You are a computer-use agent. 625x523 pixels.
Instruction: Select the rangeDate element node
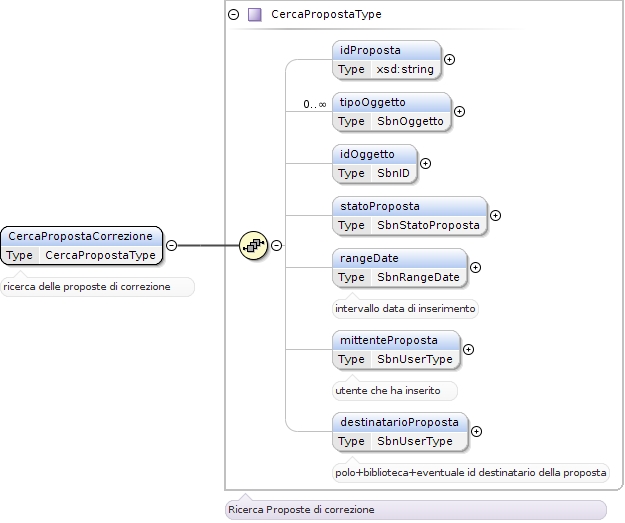pos(400,268)
